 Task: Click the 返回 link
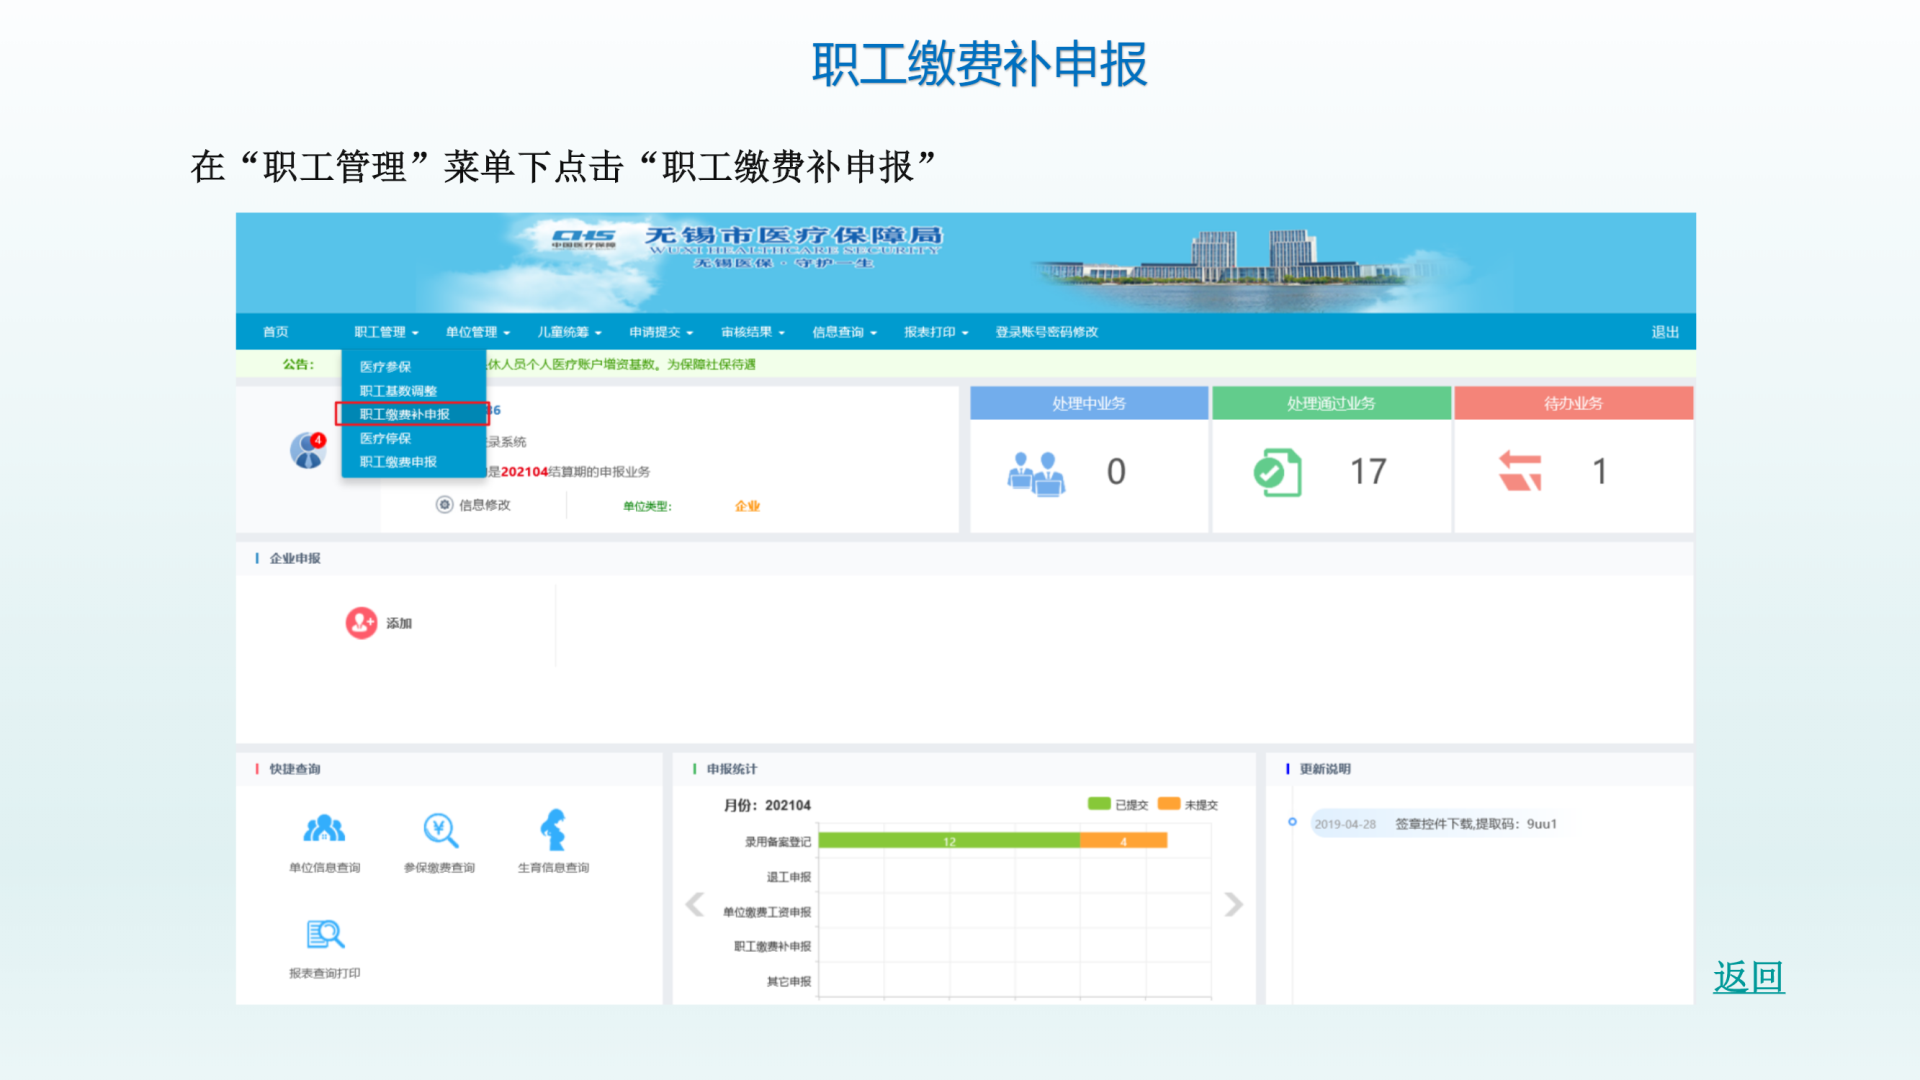click(1748, 977)
